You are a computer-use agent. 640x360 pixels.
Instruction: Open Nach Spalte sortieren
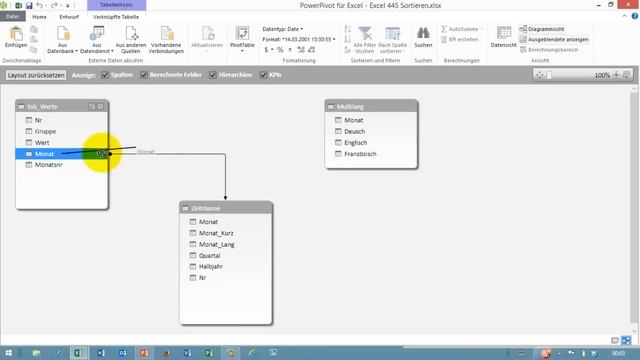(392, 40)
